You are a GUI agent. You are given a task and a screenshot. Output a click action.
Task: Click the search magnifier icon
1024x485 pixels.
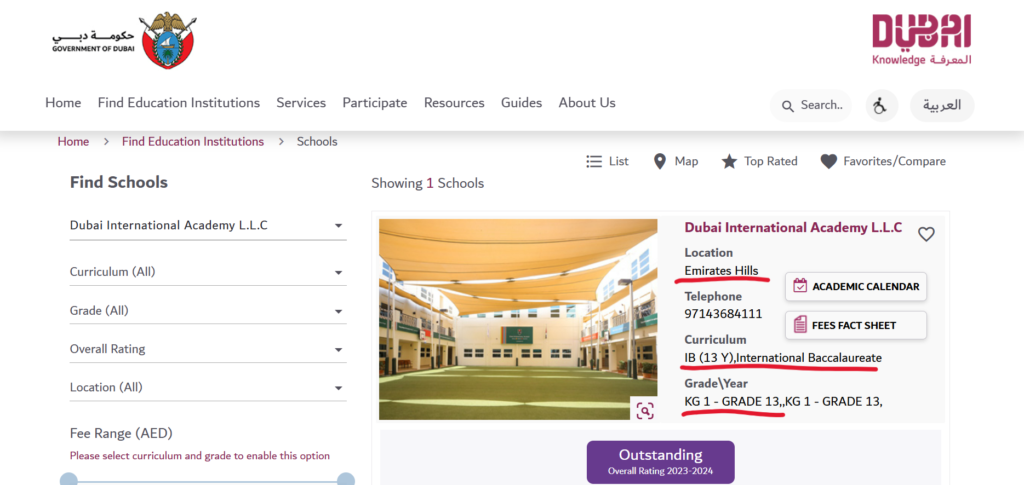pos(788,106)
